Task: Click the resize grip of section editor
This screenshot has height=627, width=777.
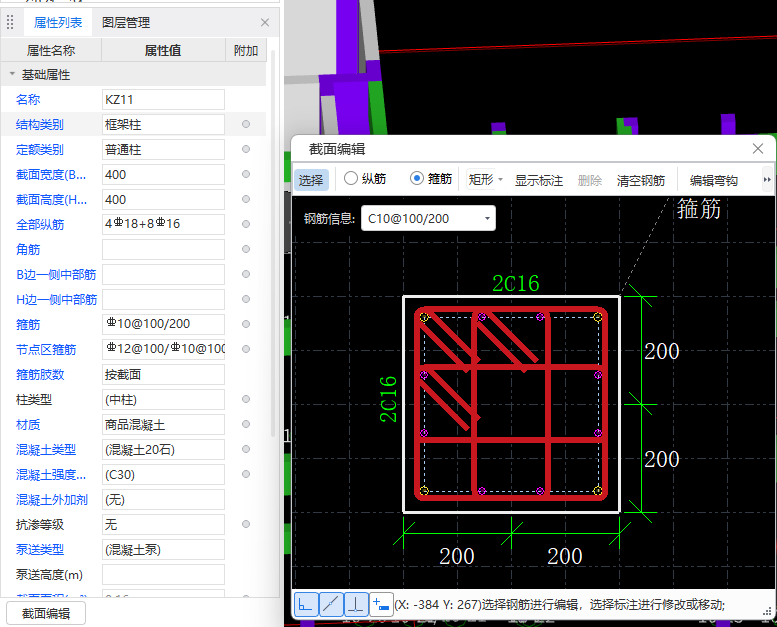Action: click(x=767, y=611)
